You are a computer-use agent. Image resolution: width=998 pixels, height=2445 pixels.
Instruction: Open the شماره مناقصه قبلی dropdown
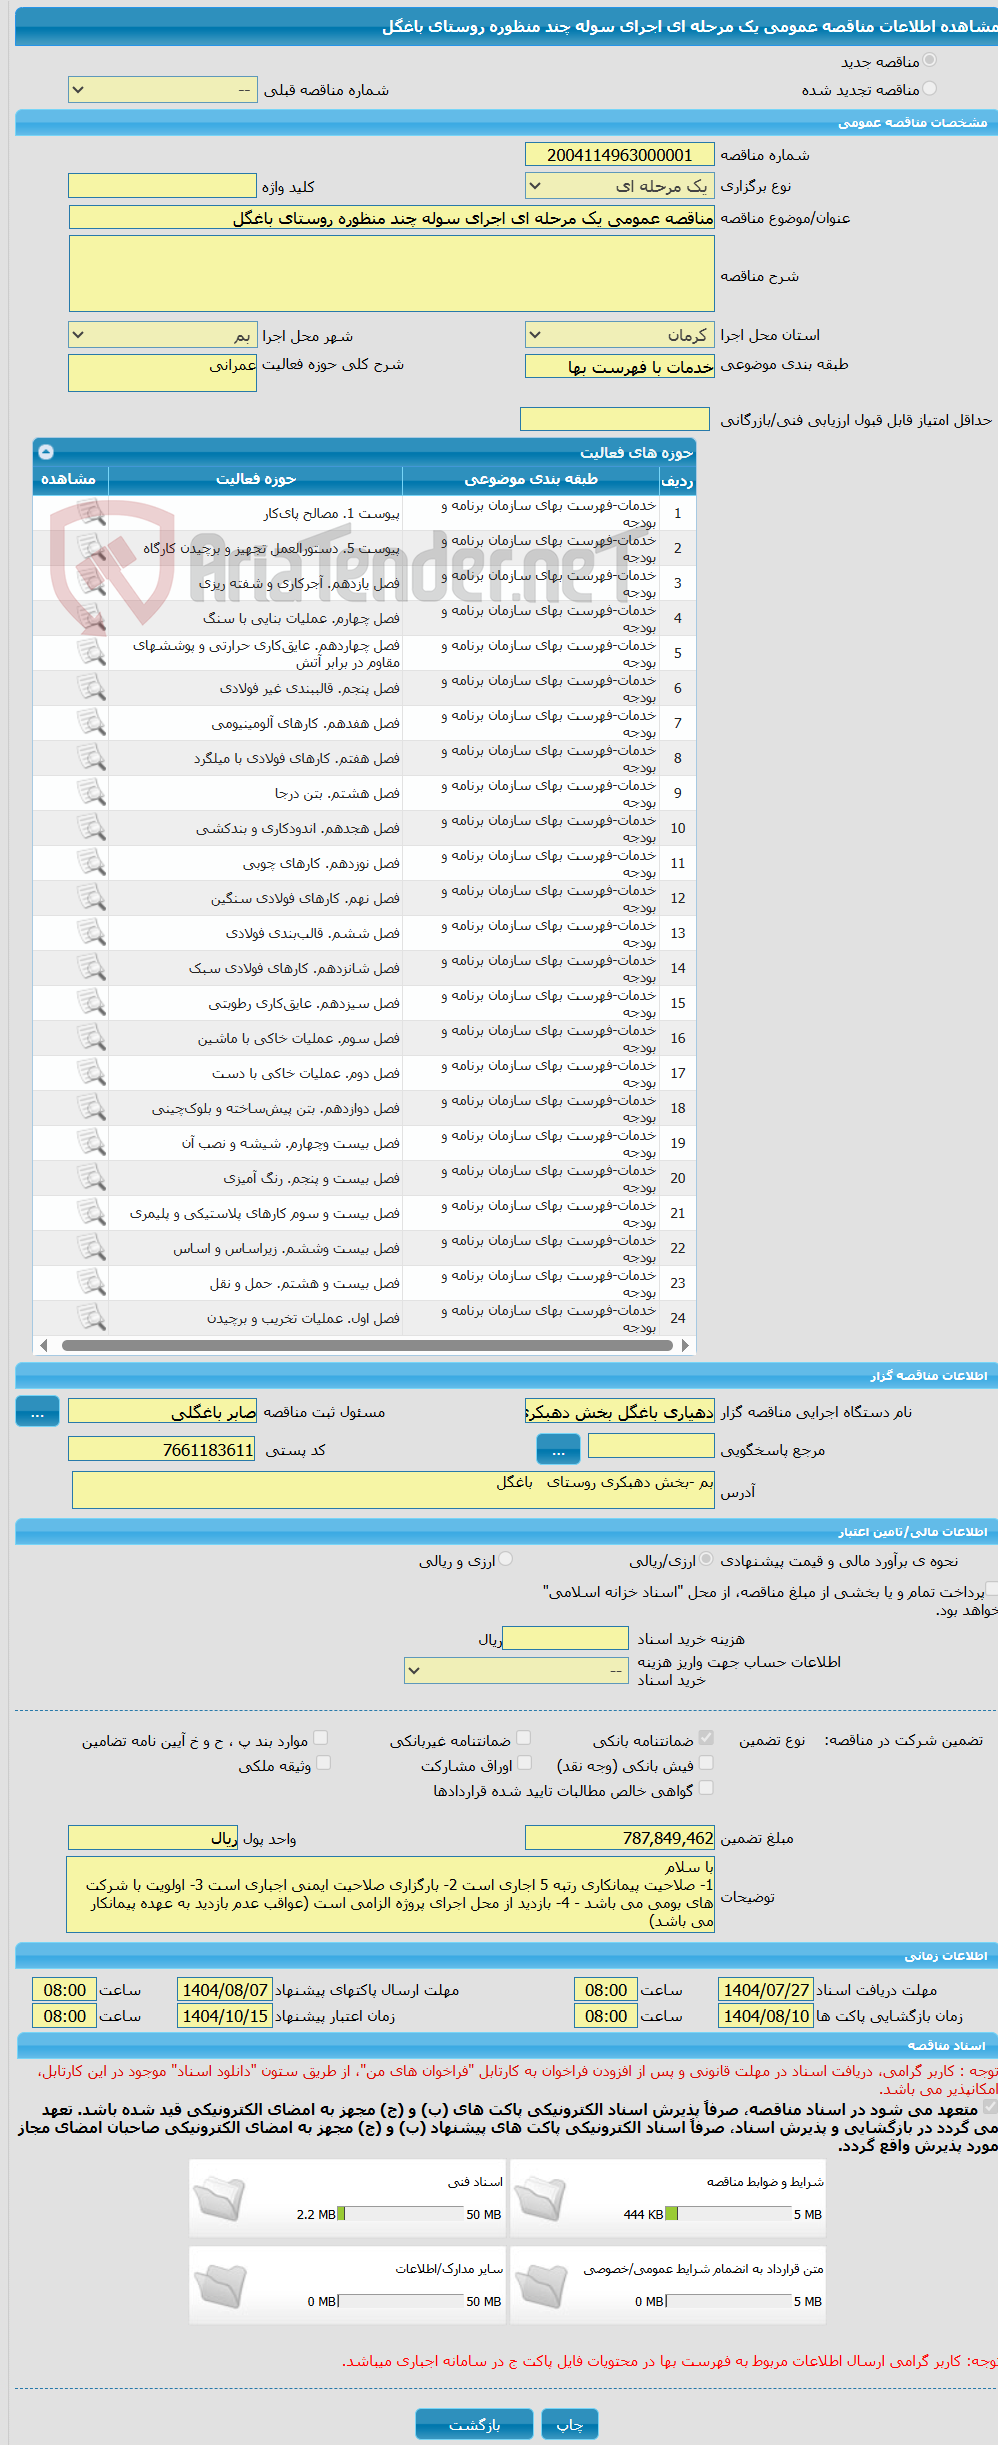point(163,90)
